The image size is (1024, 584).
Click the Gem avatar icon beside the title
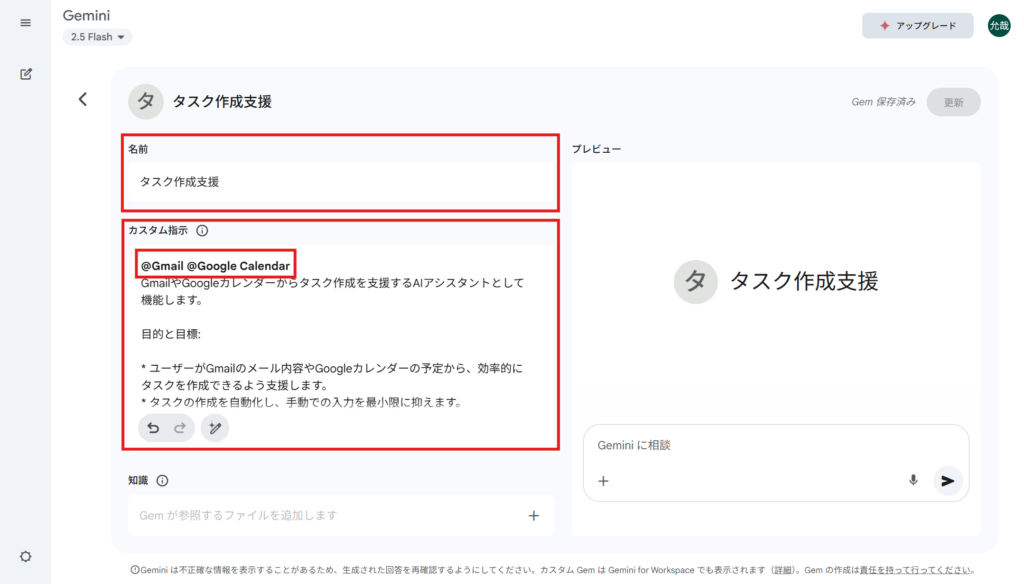tap(146, 101)
